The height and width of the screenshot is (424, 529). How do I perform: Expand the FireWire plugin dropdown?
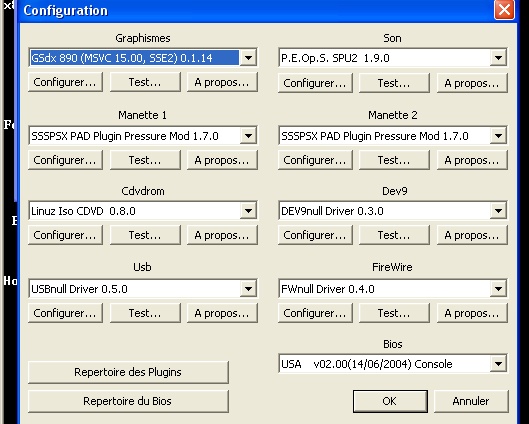coord(498,289)
